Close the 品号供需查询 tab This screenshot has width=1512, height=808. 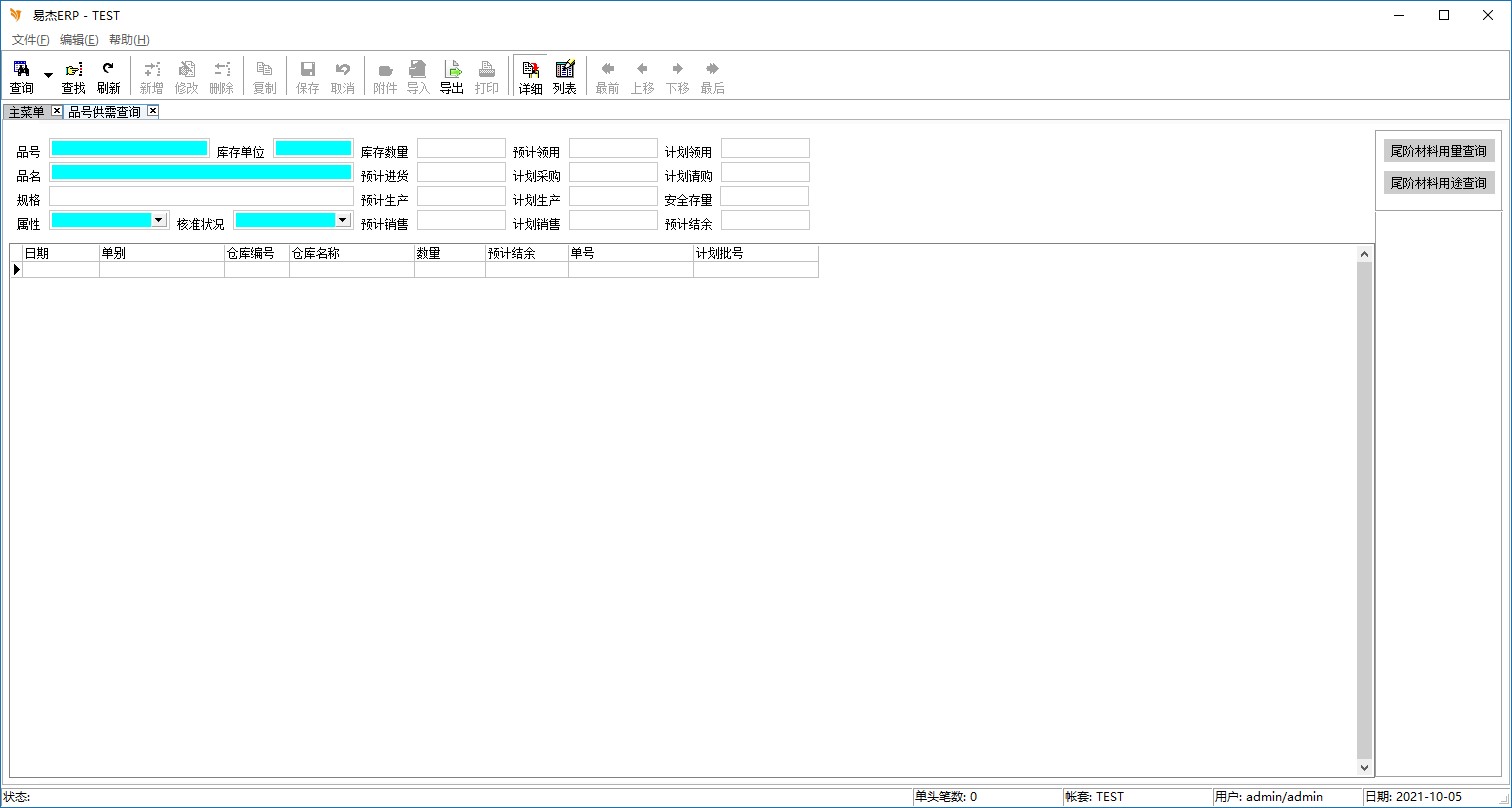point(153,111)
